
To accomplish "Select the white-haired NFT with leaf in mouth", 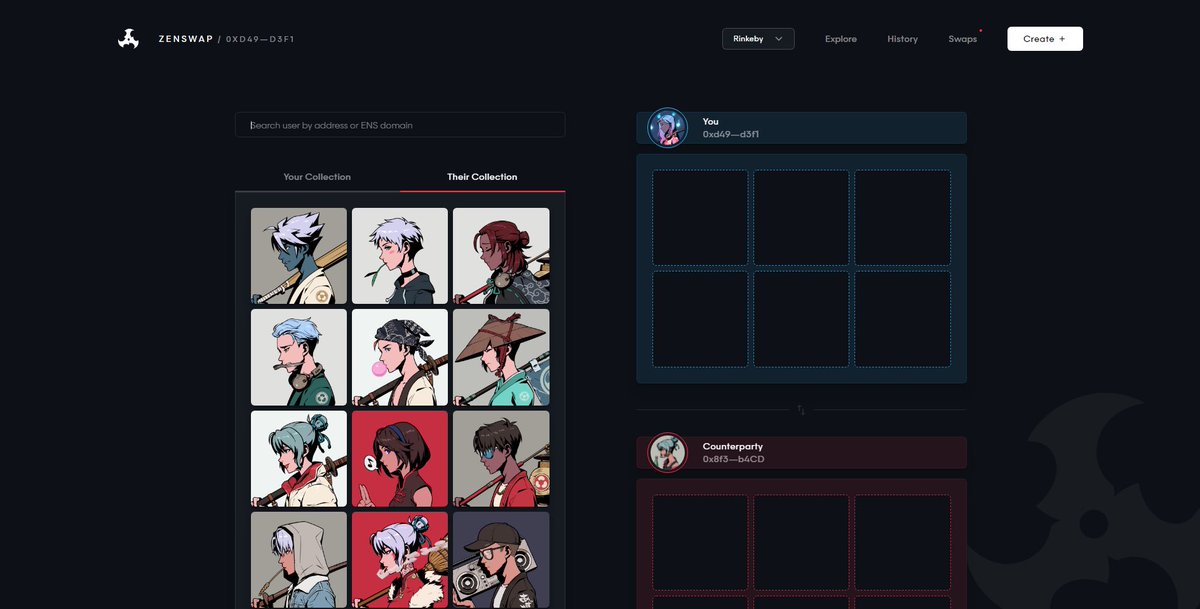I will (x=400, y=256).
